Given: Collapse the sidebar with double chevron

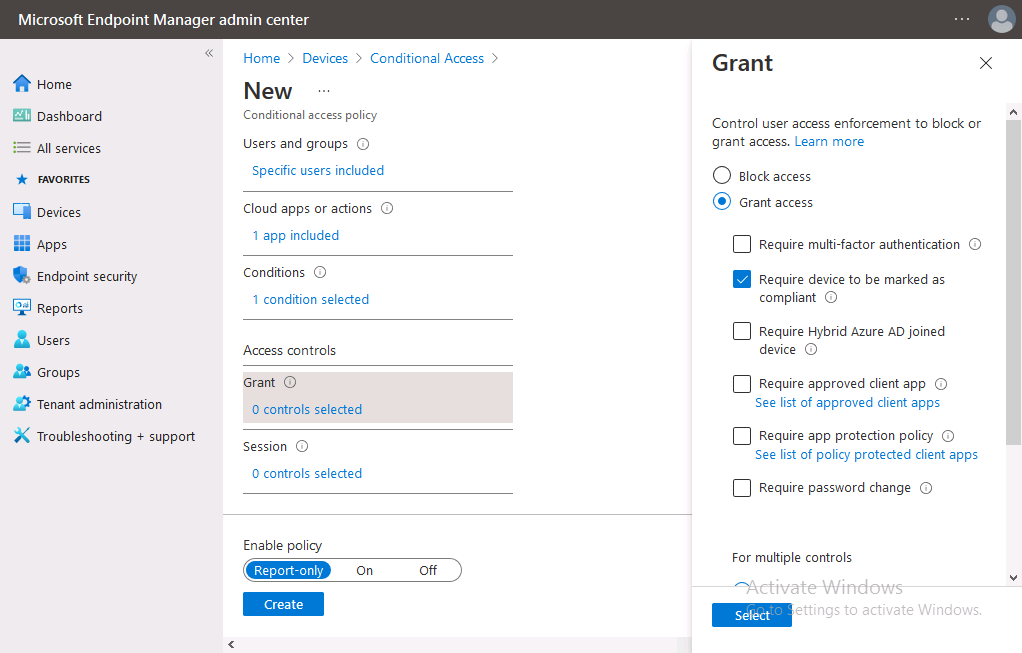Looking at the screenshot, I should point(209,53).
